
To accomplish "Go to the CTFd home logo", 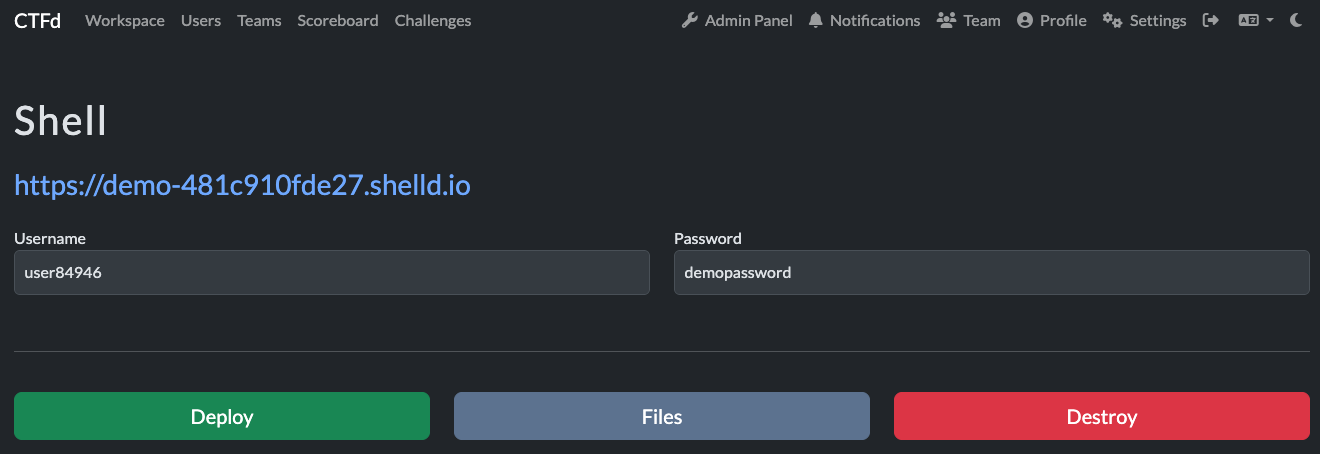I will (37, 20).
